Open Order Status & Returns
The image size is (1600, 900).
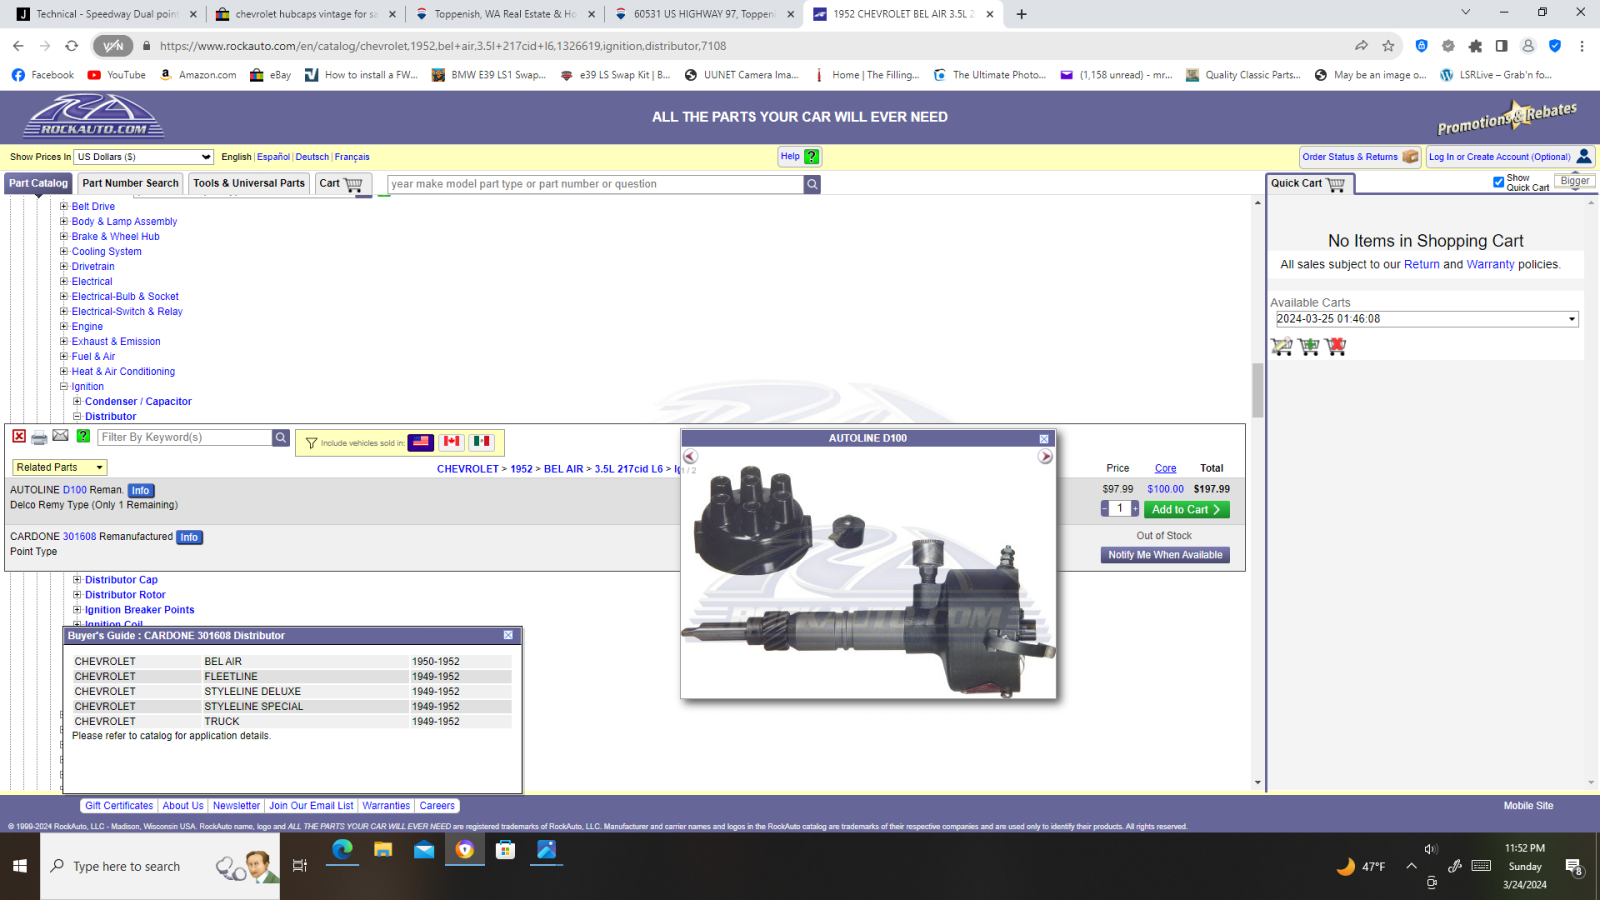(x=1360, y=157)
